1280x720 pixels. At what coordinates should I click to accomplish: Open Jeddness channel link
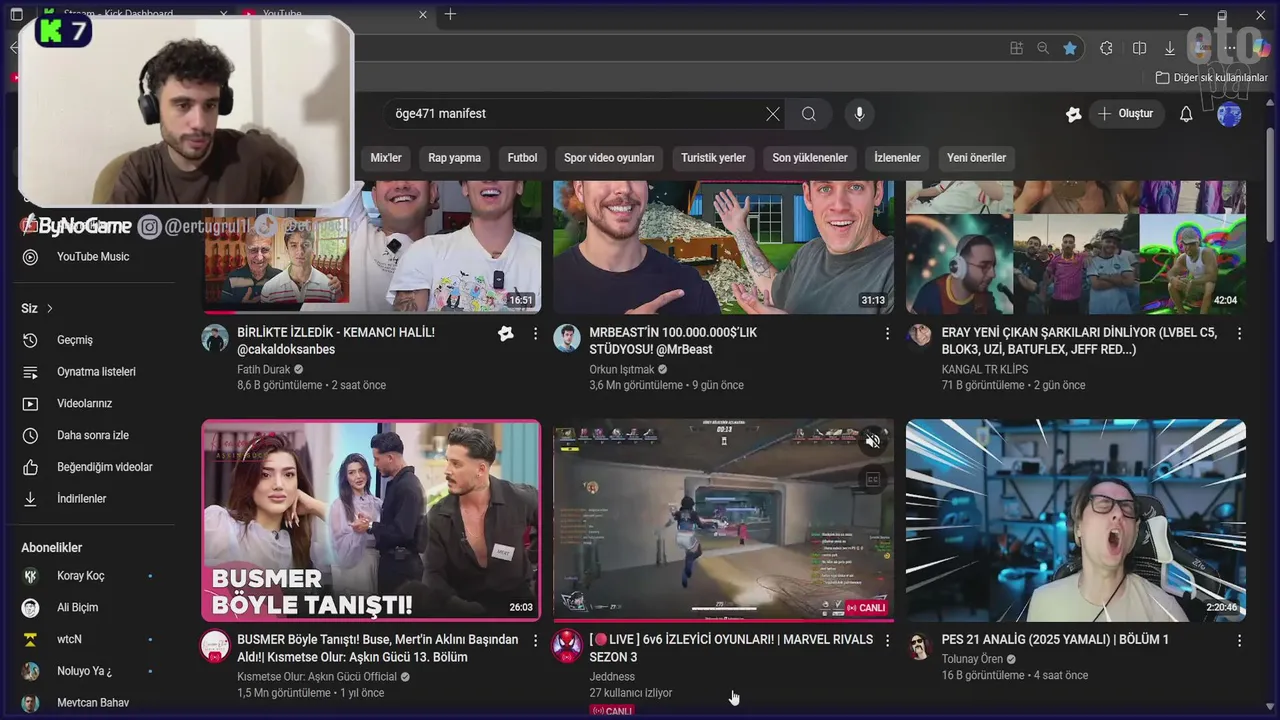(x=612, y=677)
